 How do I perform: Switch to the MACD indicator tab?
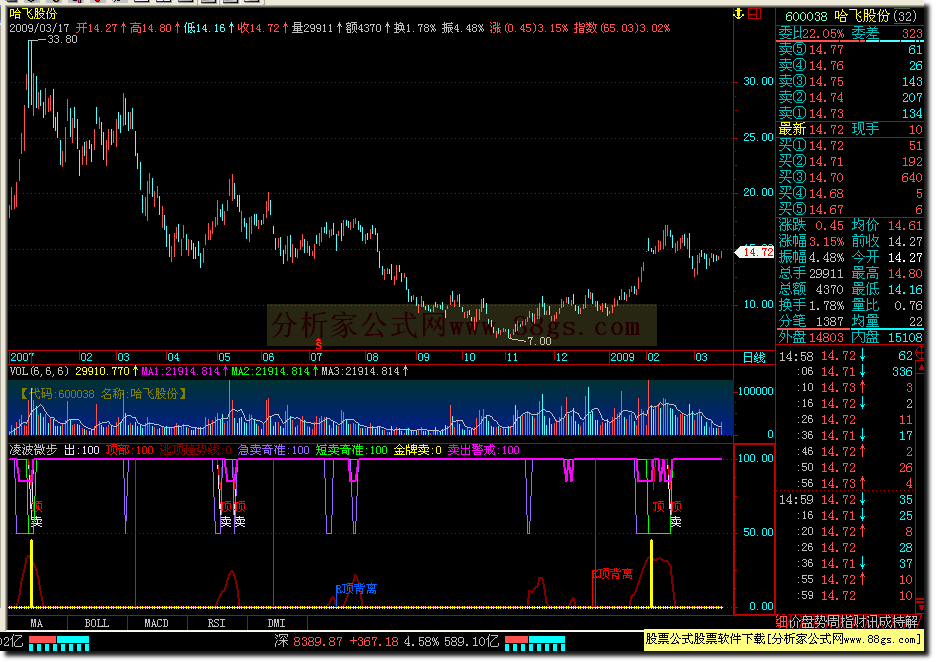156,623
